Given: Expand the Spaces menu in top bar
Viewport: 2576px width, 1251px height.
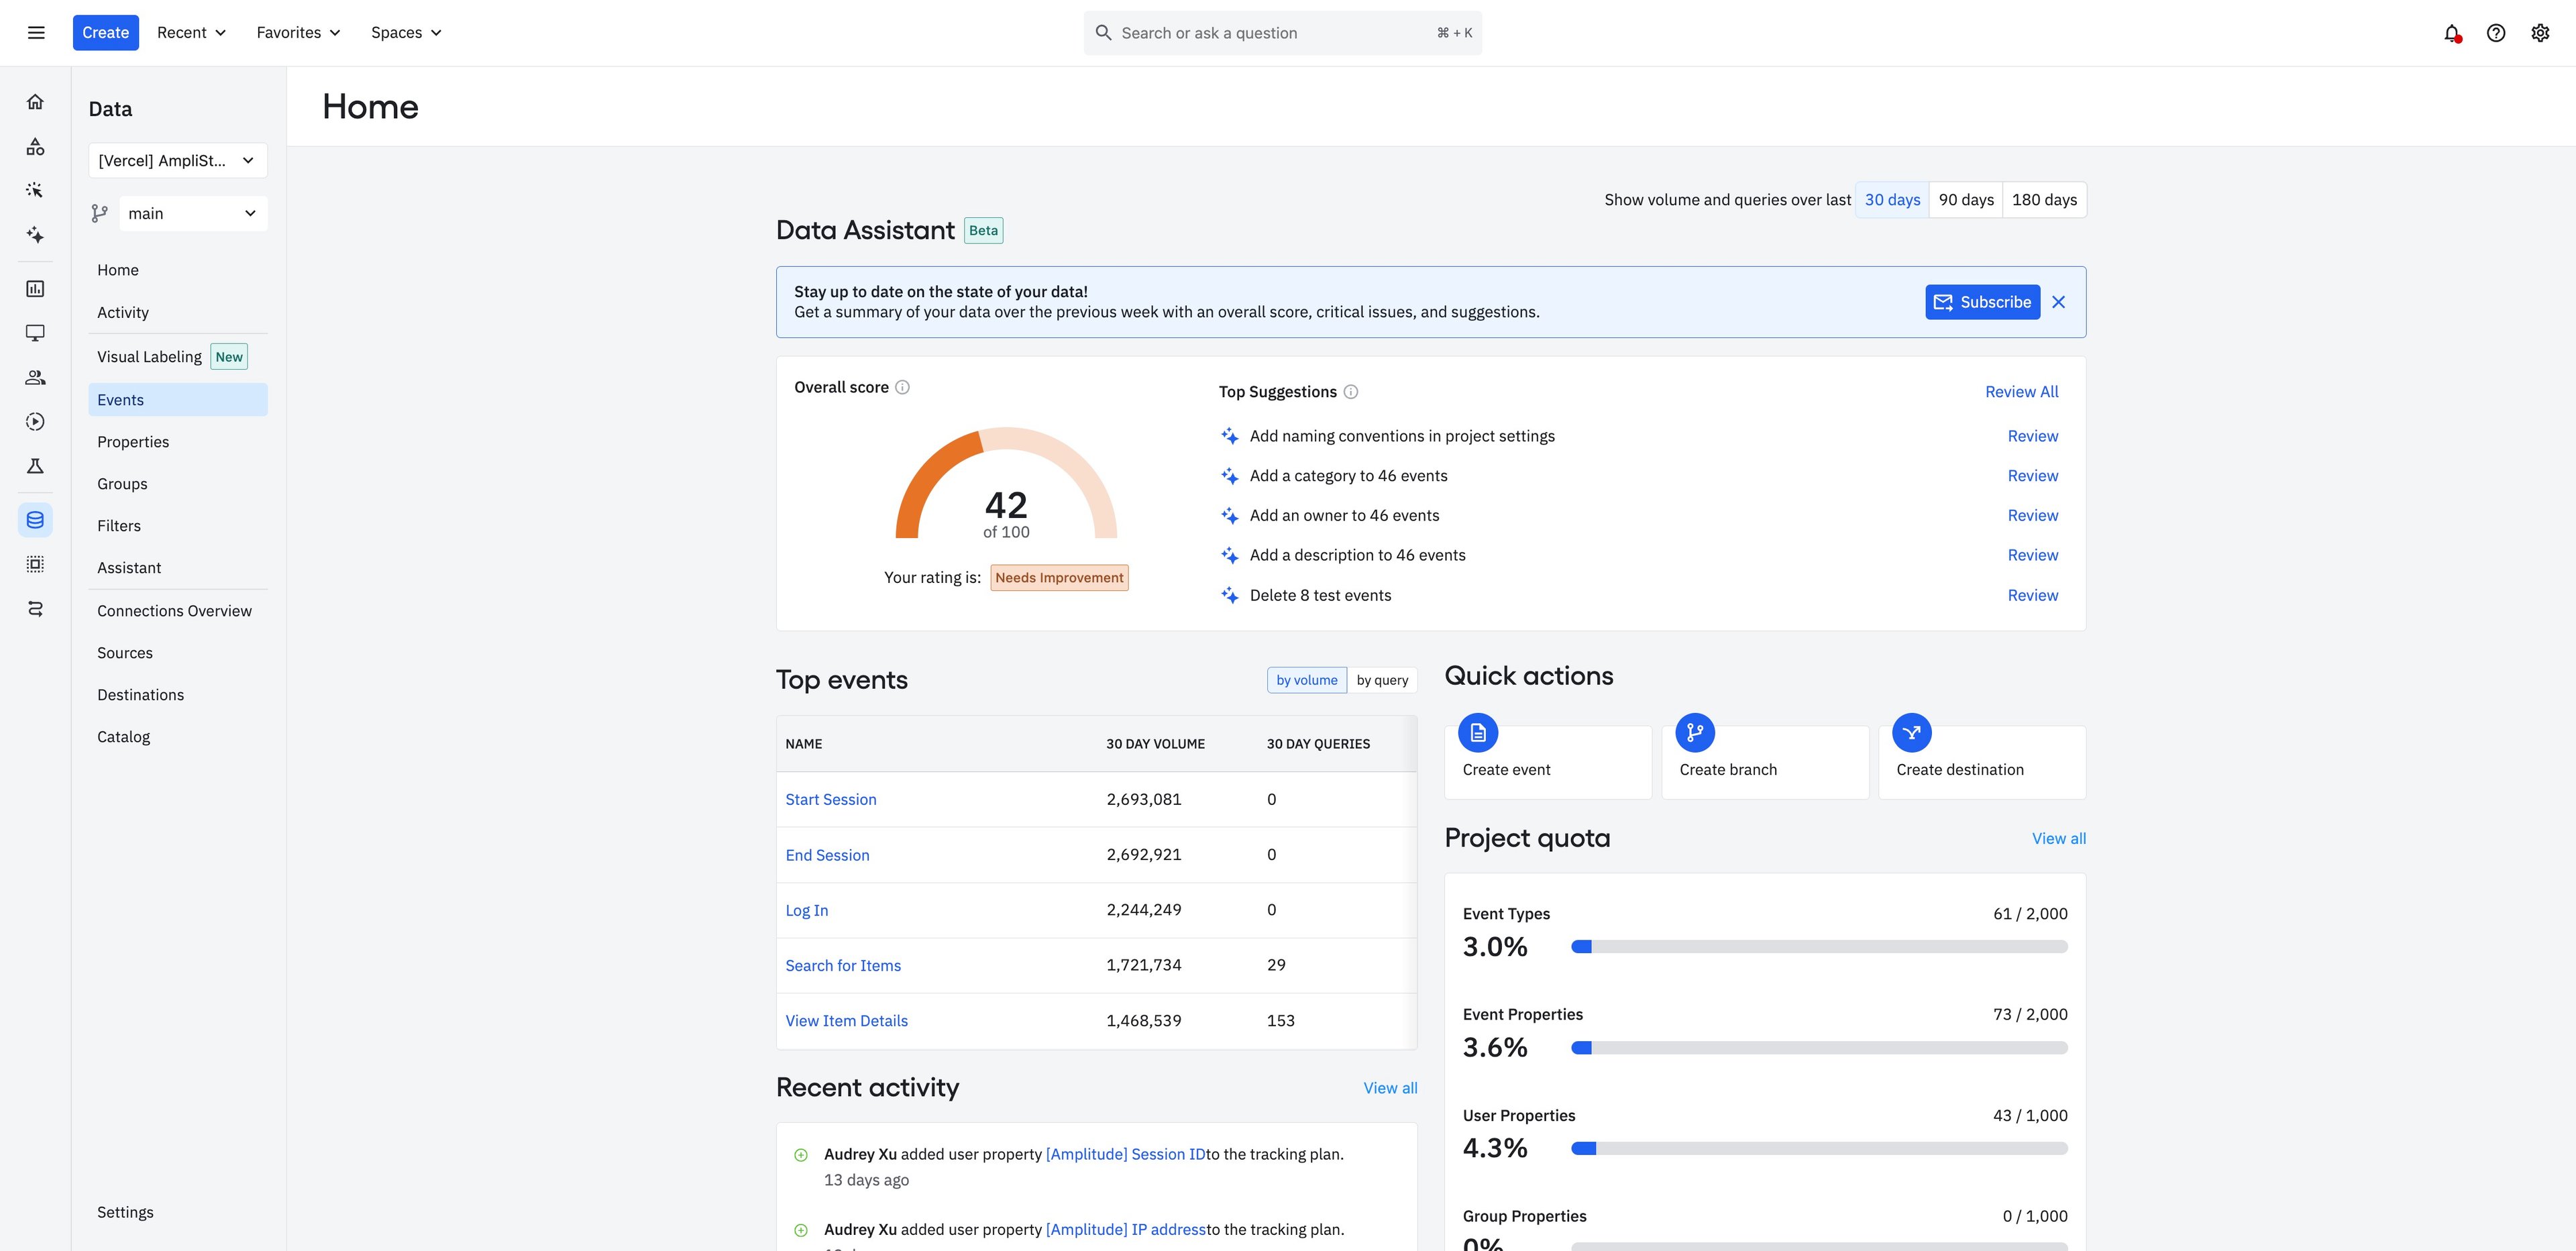Looking at the screenshot, I should pos(406,33).
